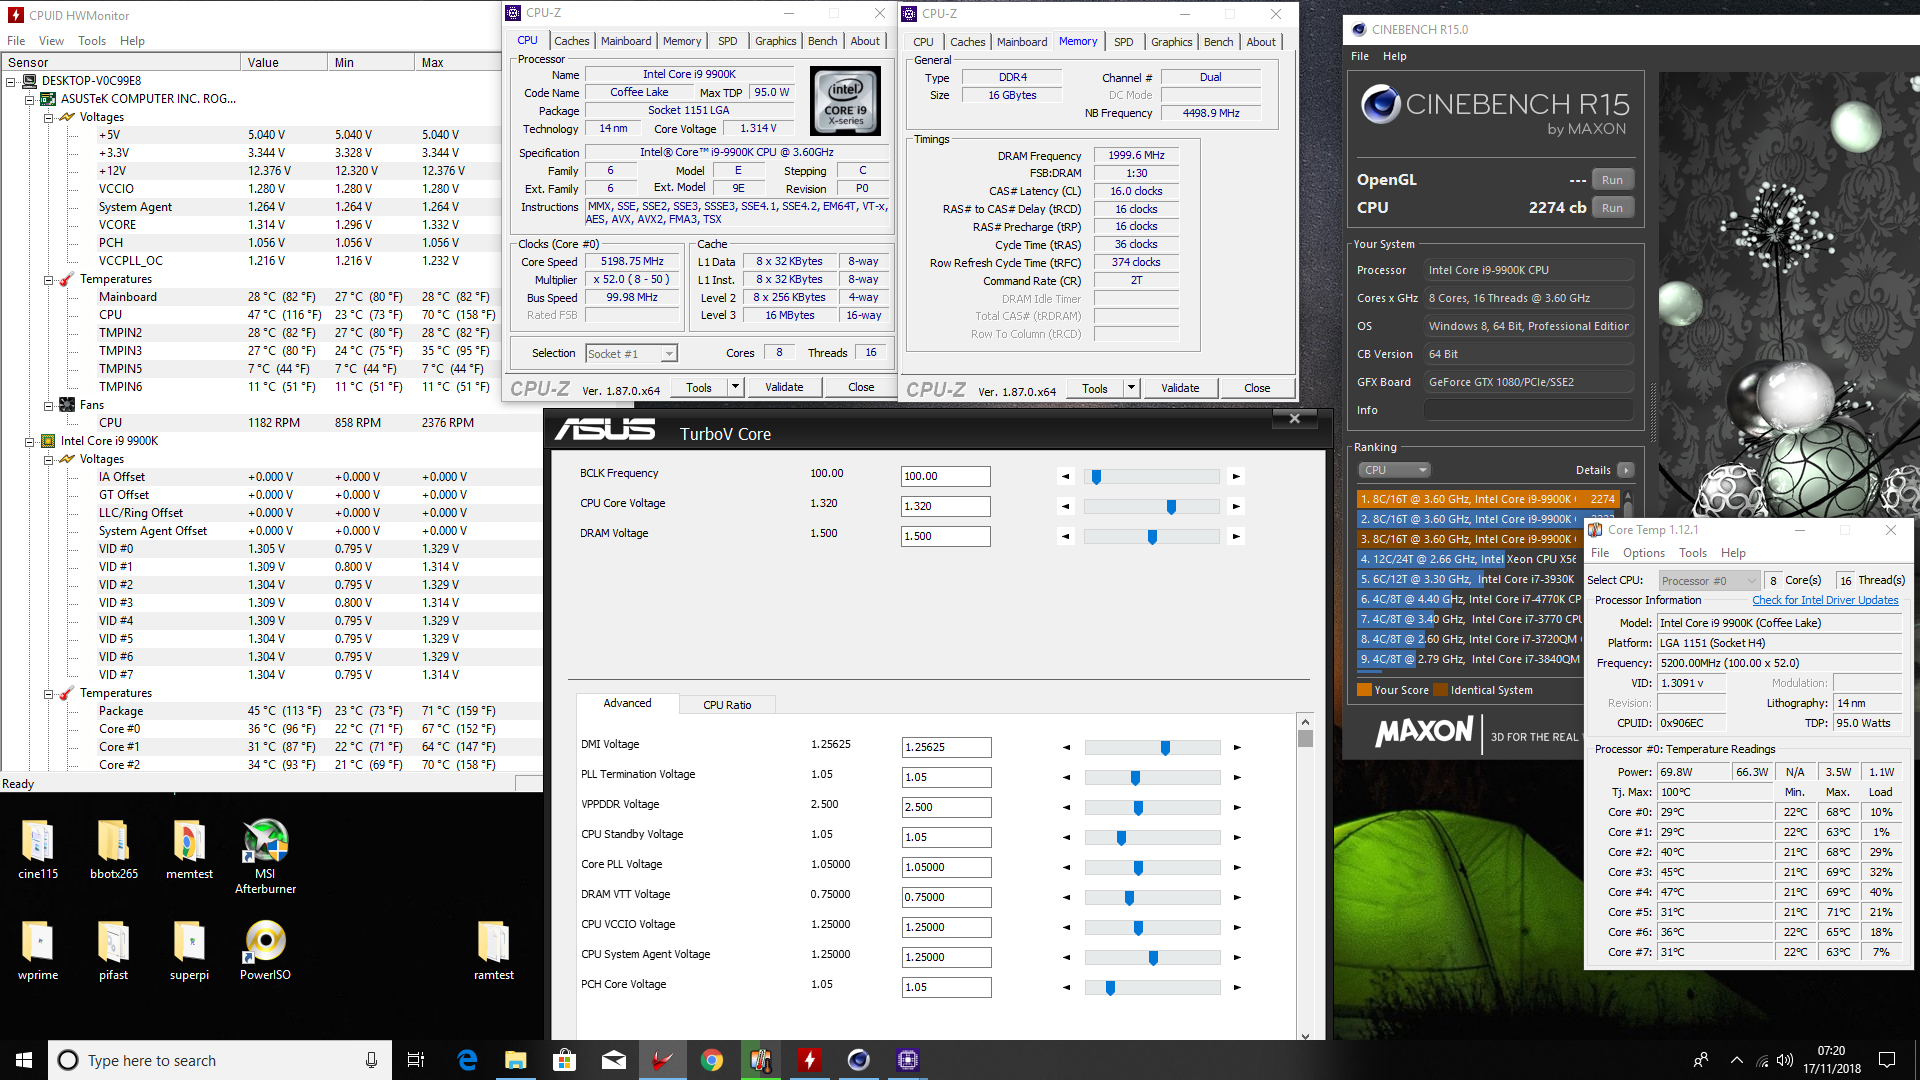Decrease DRAM Voltage with left arrow
Screen dimensions: 1920x1080
click(1065, 537)
